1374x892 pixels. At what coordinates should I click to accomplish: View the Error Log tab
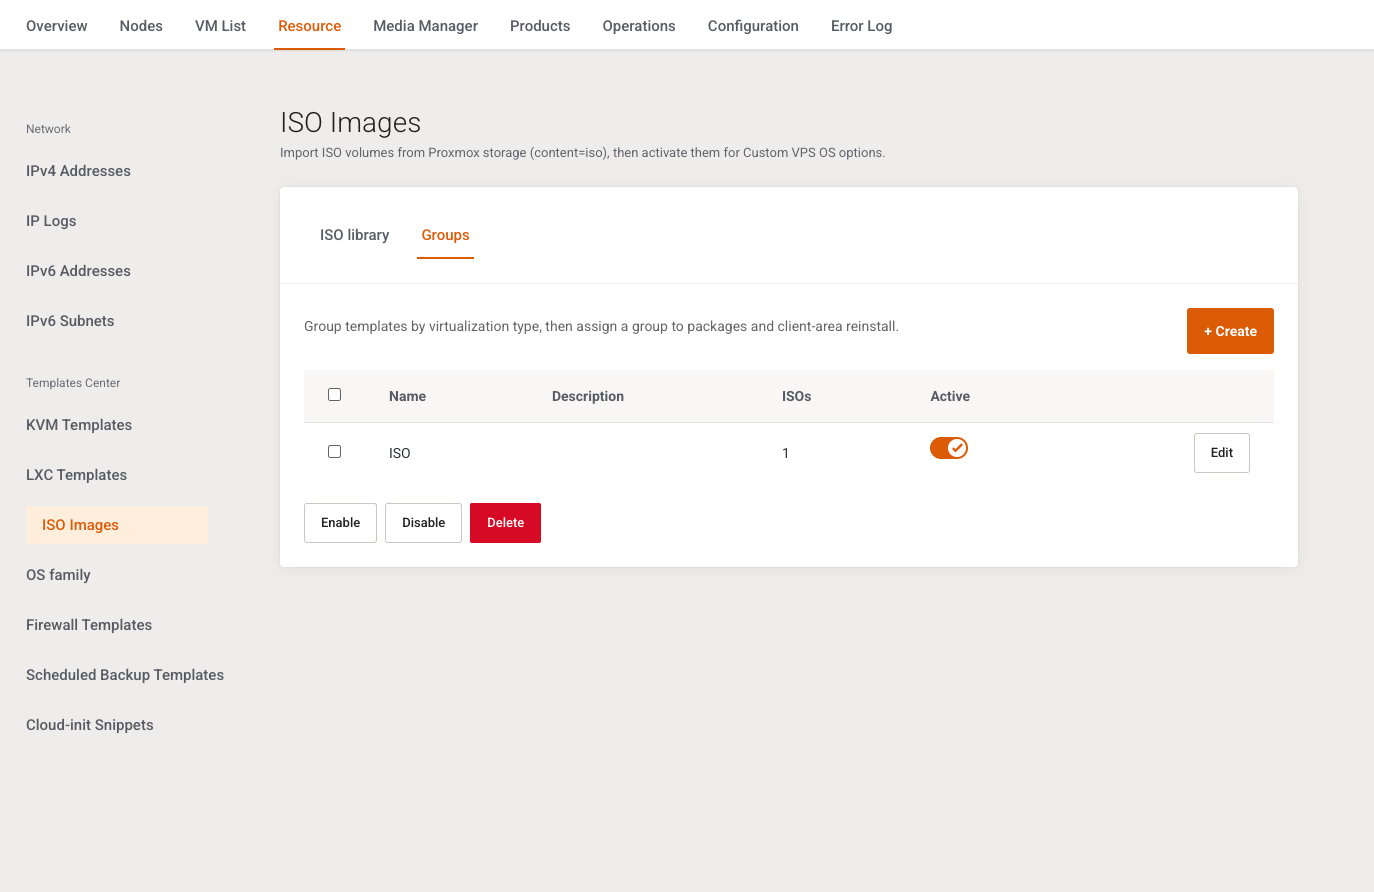point(861,26)
